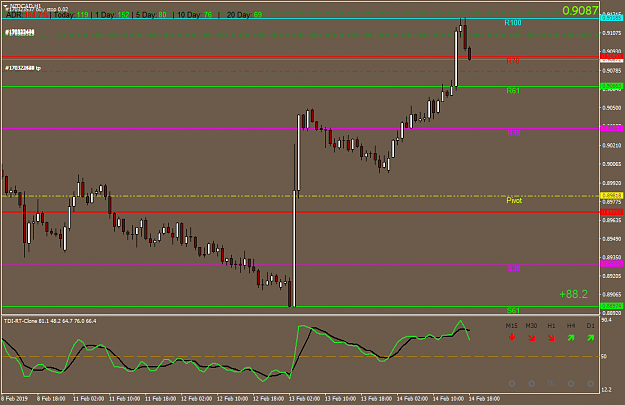Click the large 0.9087 price readout
Image resolution: width=625 pixels, height=405 pixels.
[580, 11]
